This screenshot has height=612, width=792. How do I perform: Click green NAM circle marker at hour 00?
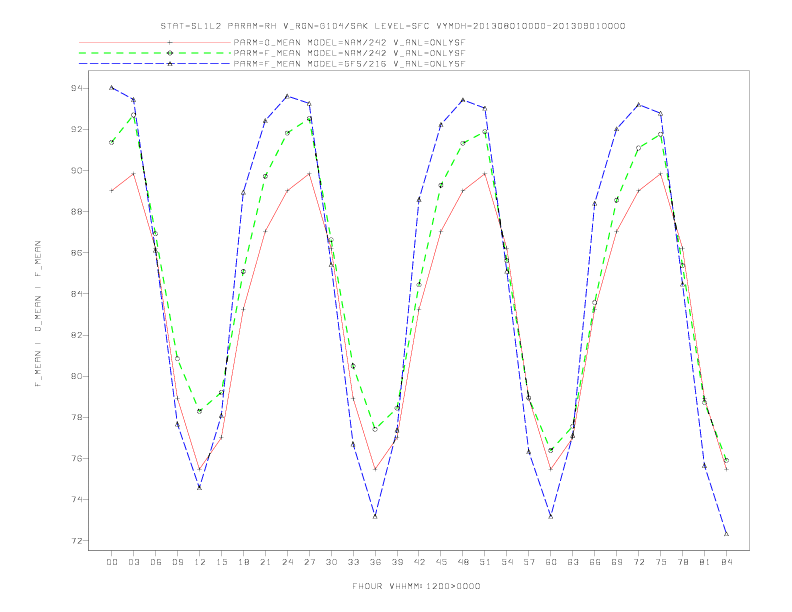112,142
